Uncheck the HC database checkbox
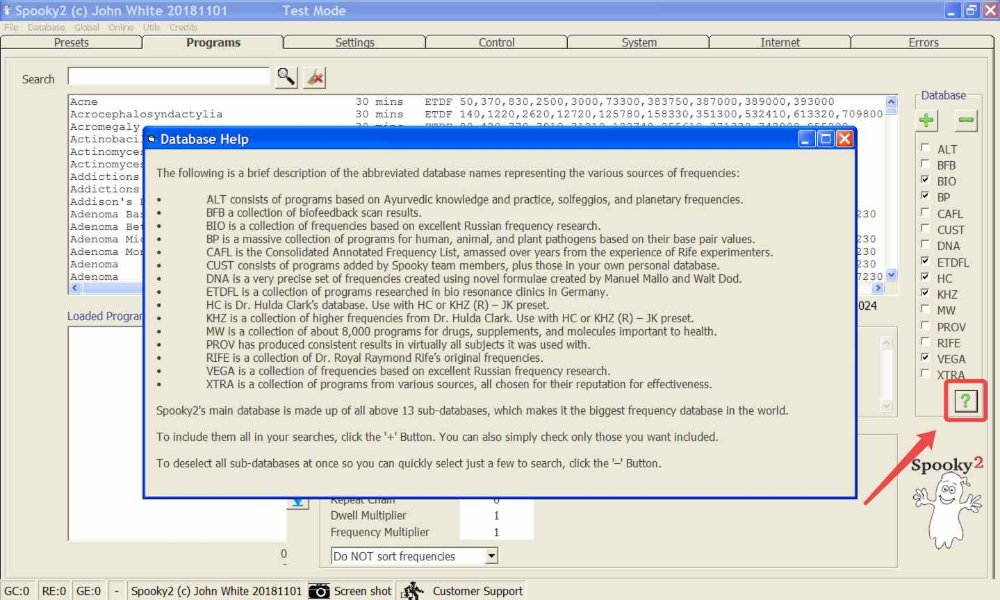 pyautogui.click(x=925, y=277)
